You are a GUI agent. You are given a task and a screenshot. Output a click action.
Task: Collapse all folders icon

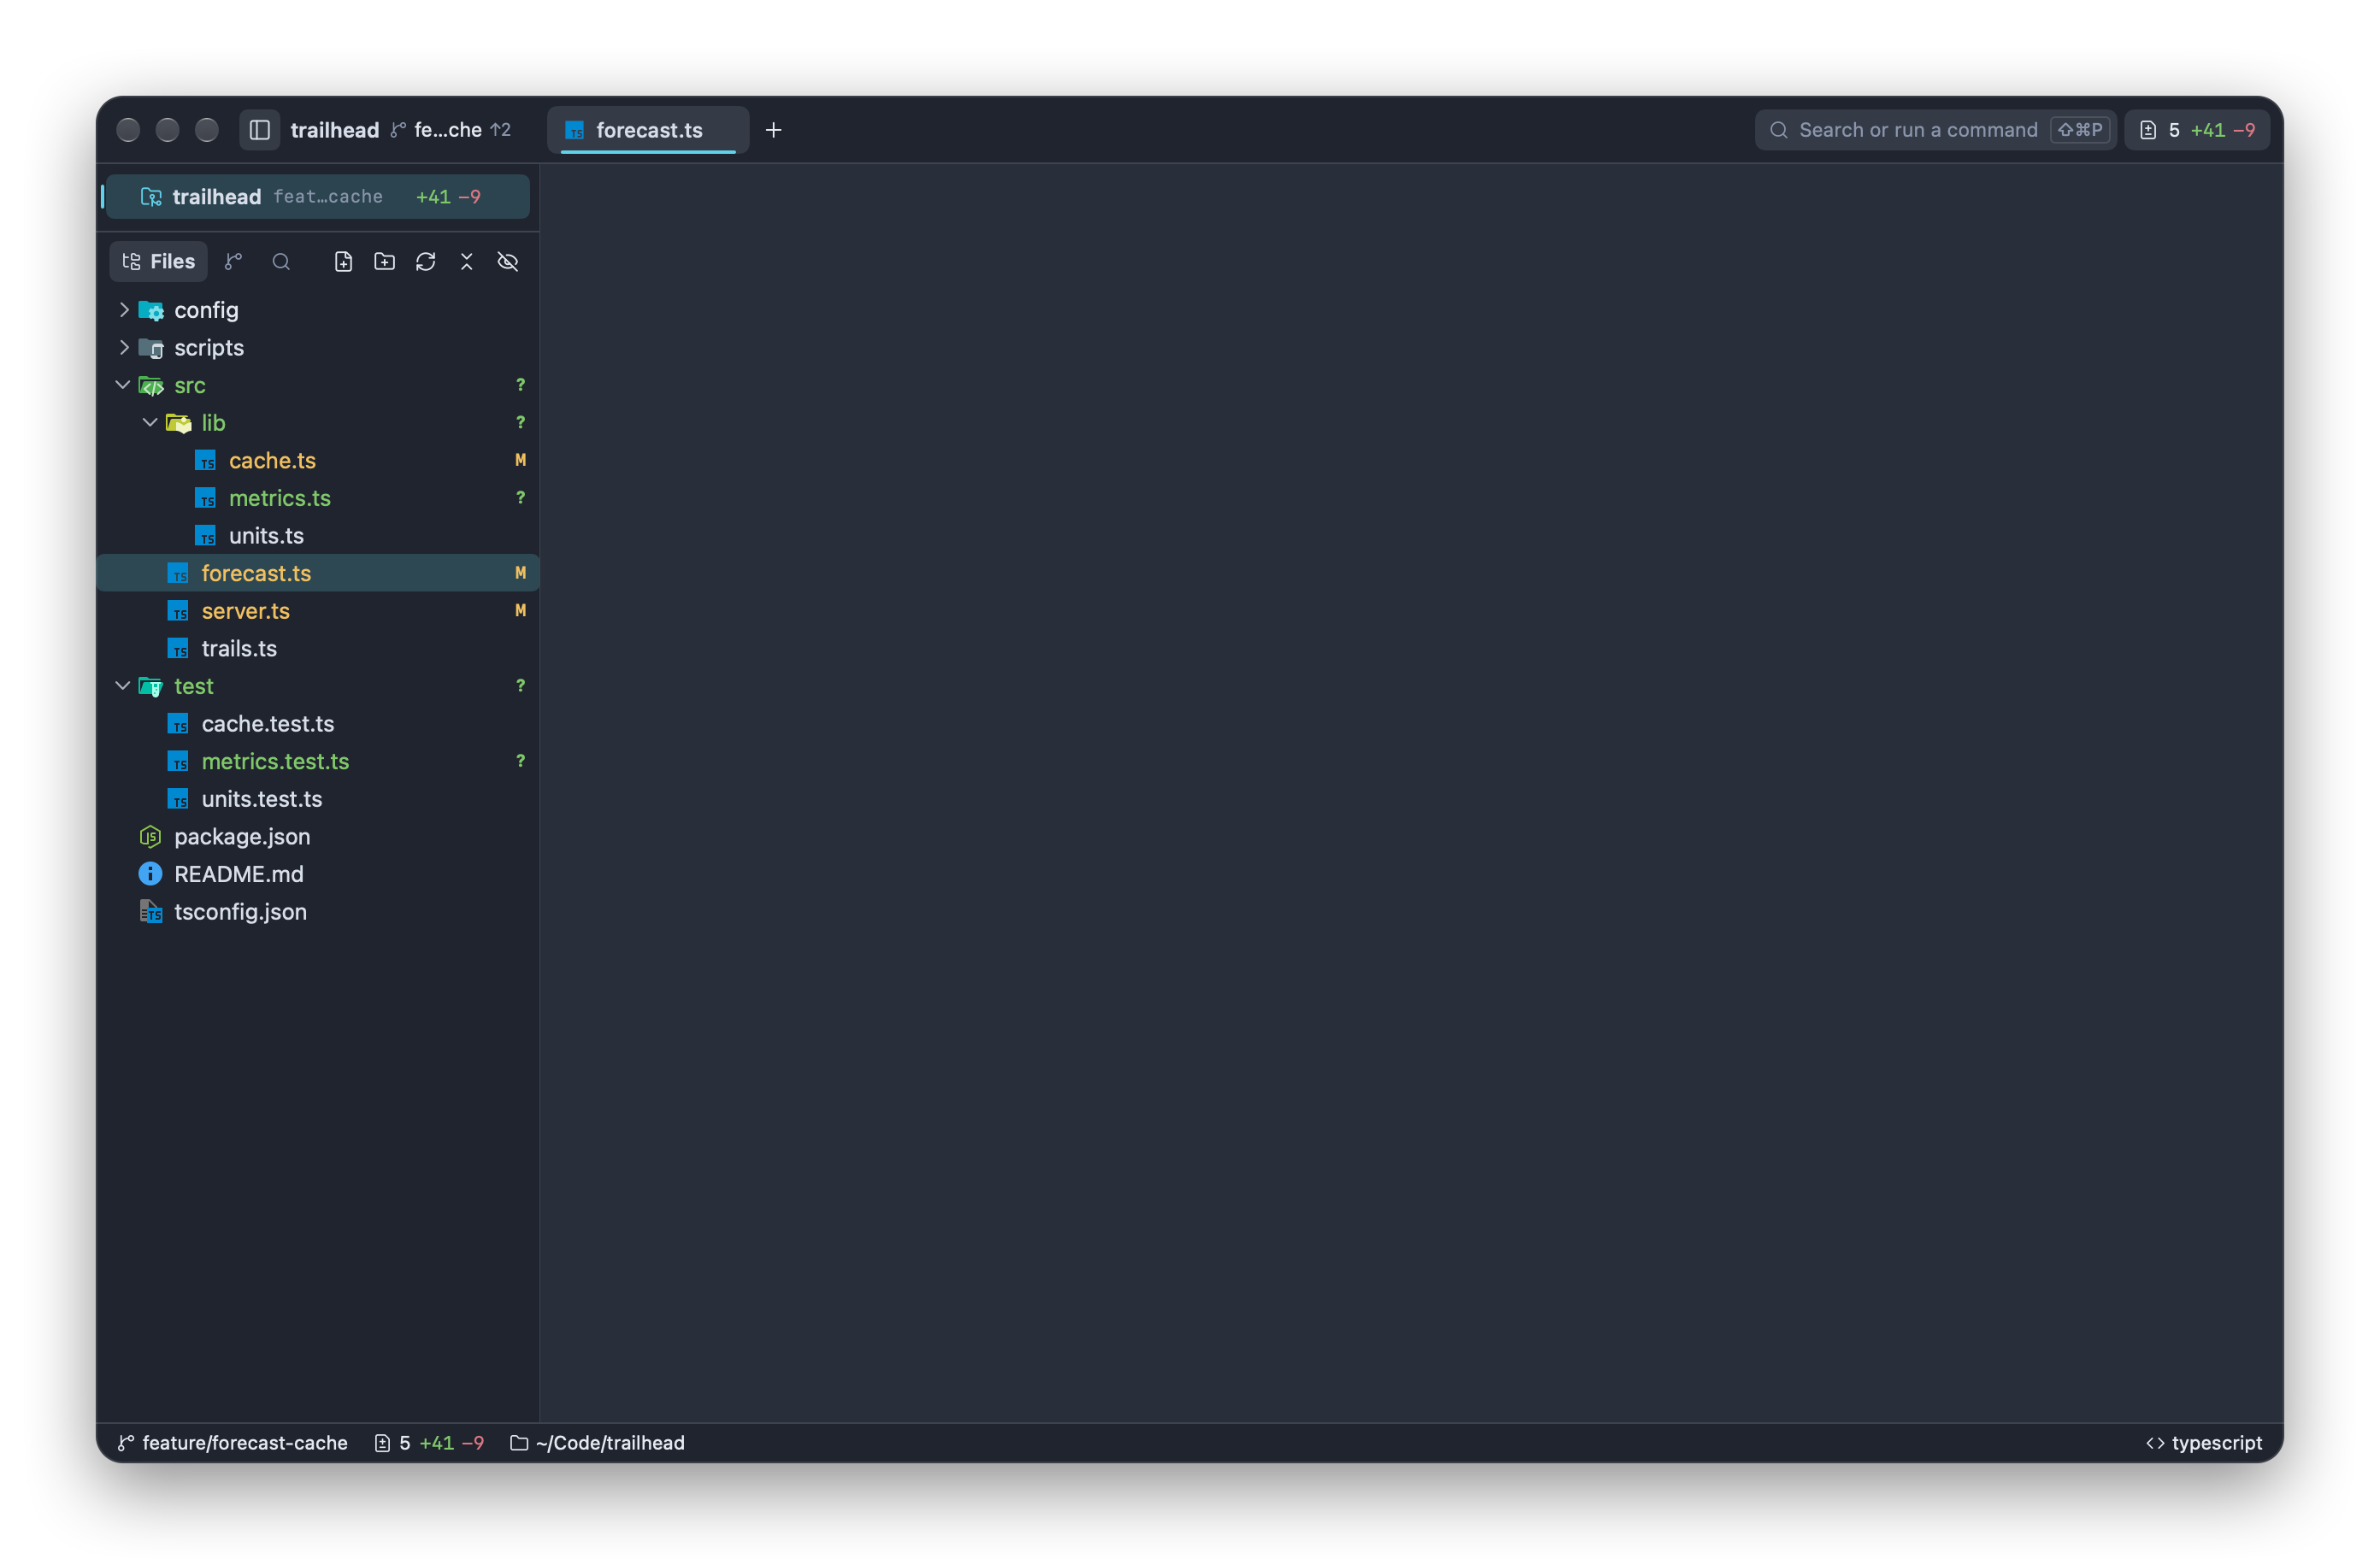point(466,261)
